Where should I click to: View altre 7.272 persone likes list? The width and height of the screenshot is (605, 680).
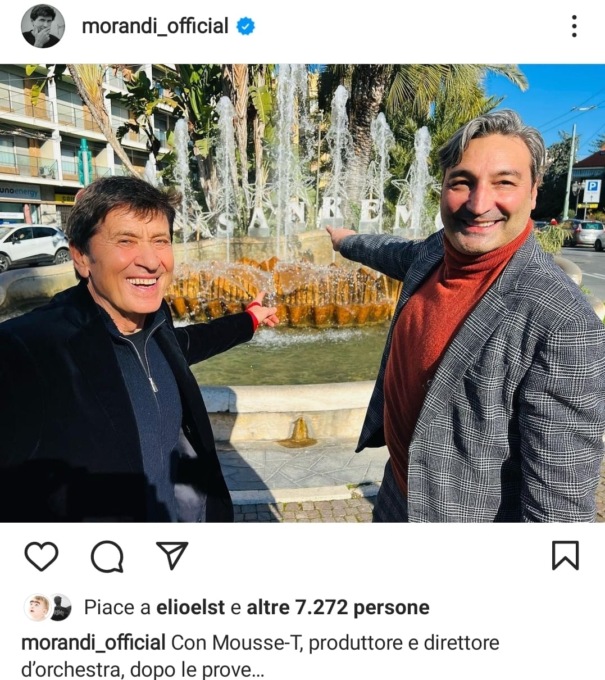pos(338,607)
